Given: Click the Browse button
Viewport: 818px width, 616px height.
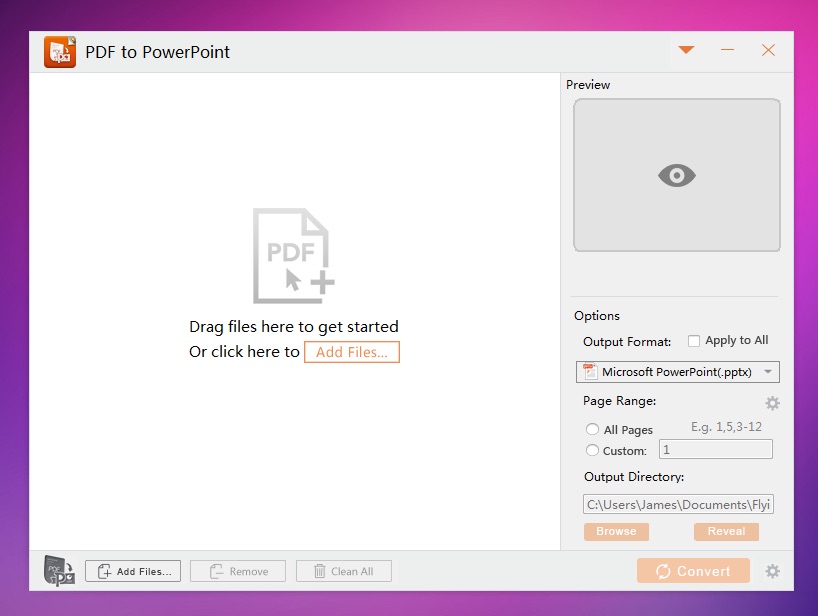Looking at the screenshot, I should pos(616,532).
